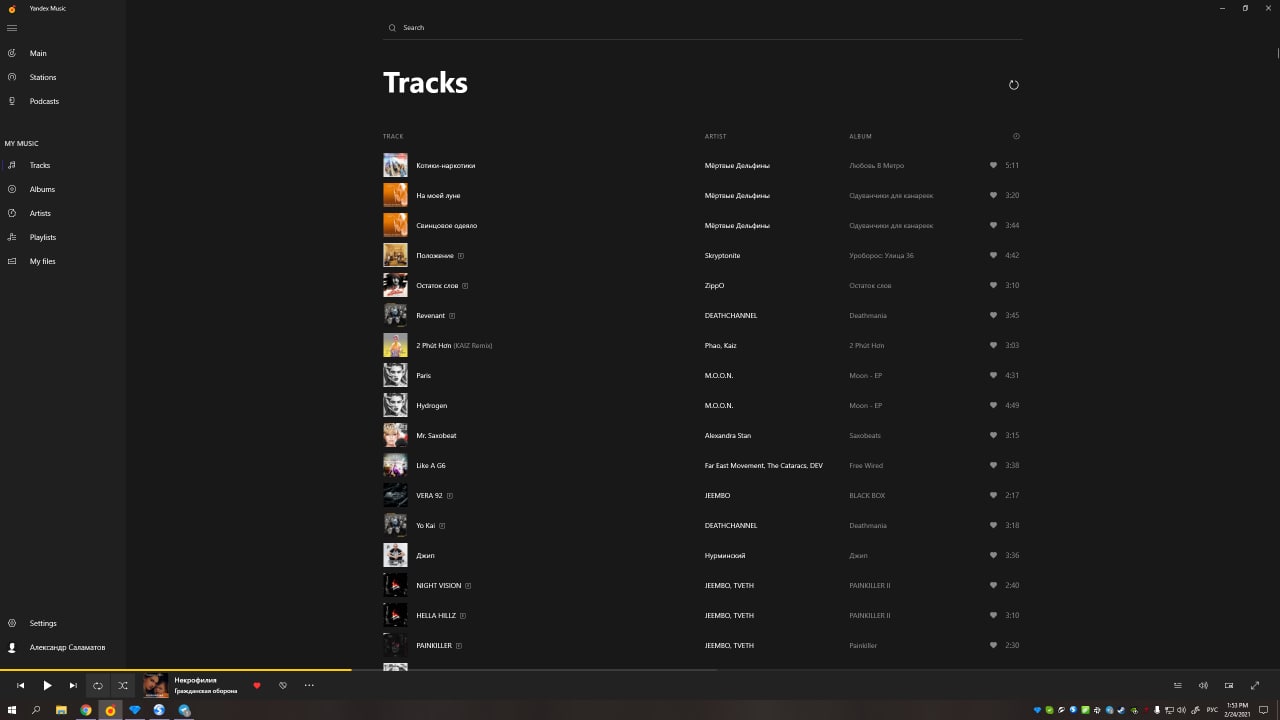Open the play queue list icon
Screen dimensions: 1280x720
pyautogui.click(x=1177, y=685)
